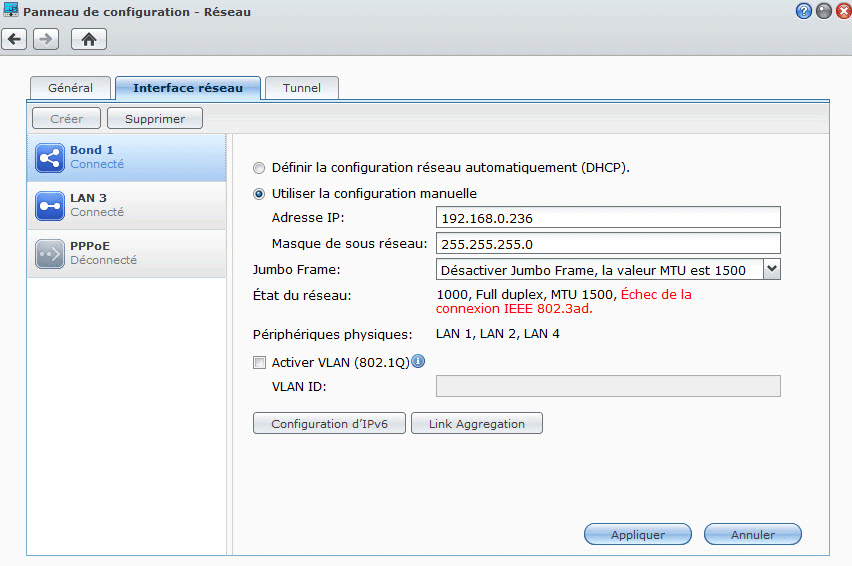Select the PPPoE interface icon
852x566 pixels.
(x=49, y=254)
